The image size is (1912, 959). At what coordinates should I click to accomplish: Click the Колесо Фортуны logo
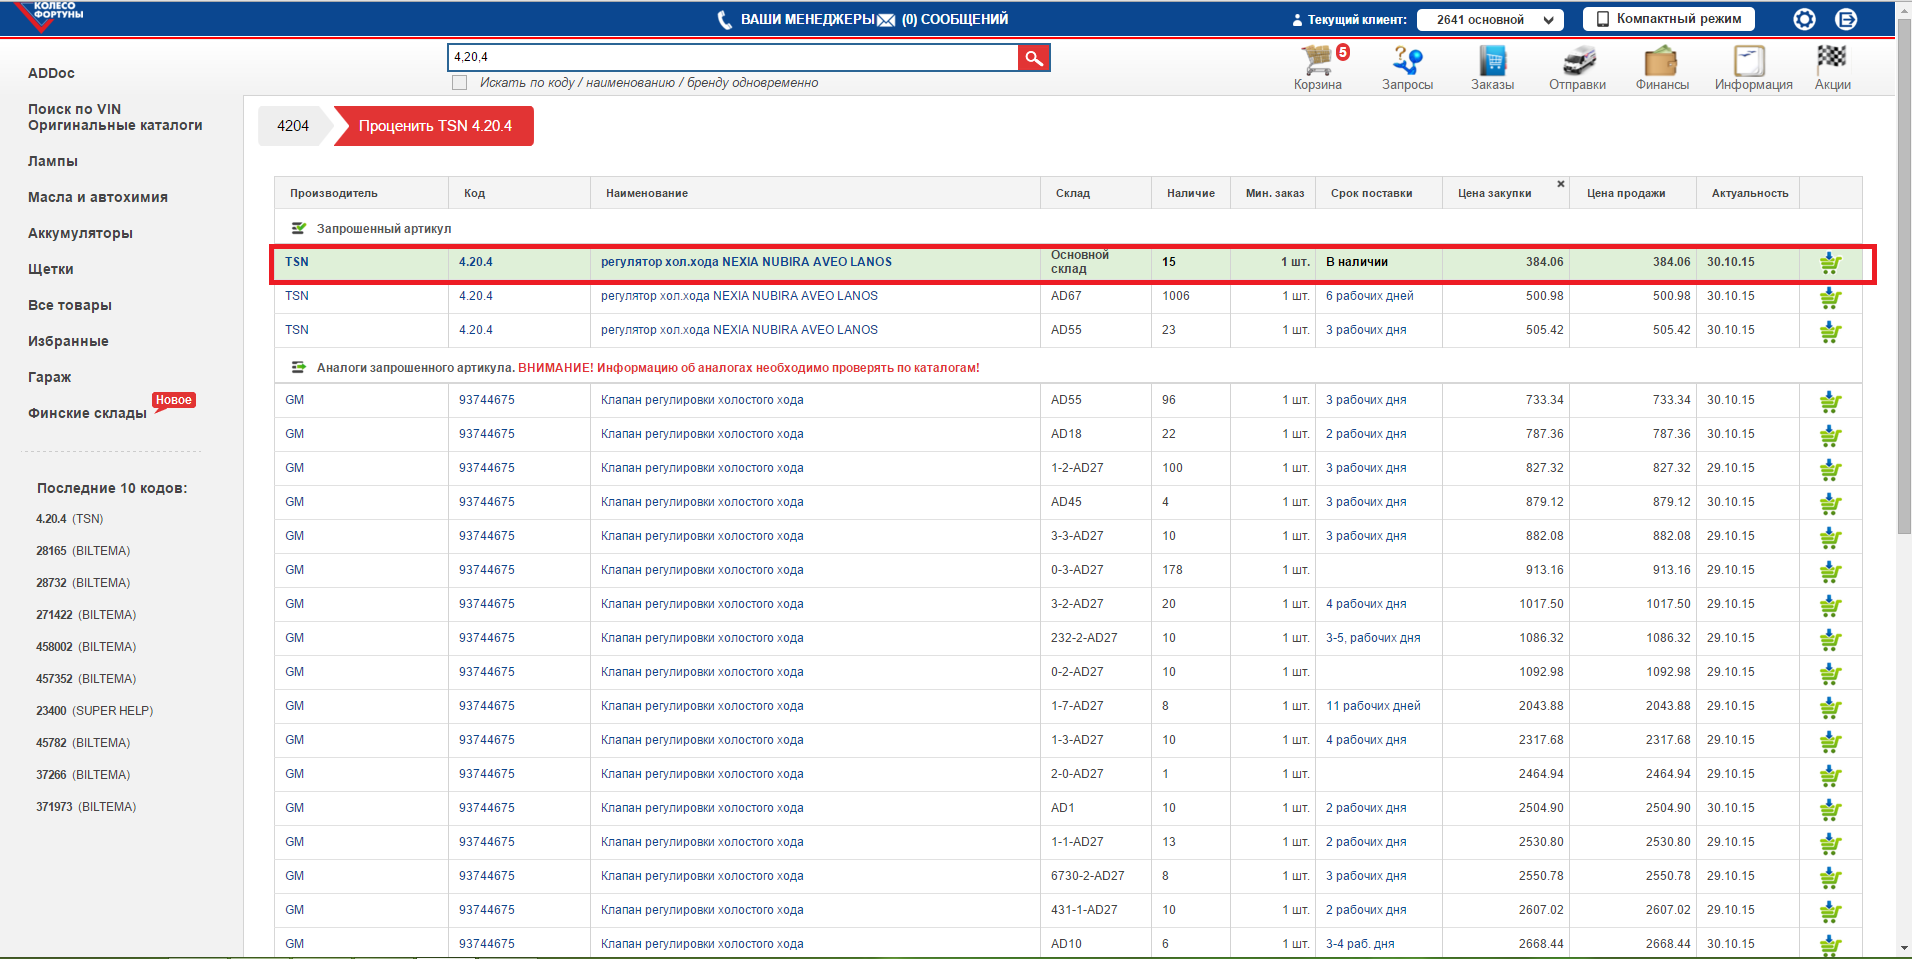click(x=49, y=16)
